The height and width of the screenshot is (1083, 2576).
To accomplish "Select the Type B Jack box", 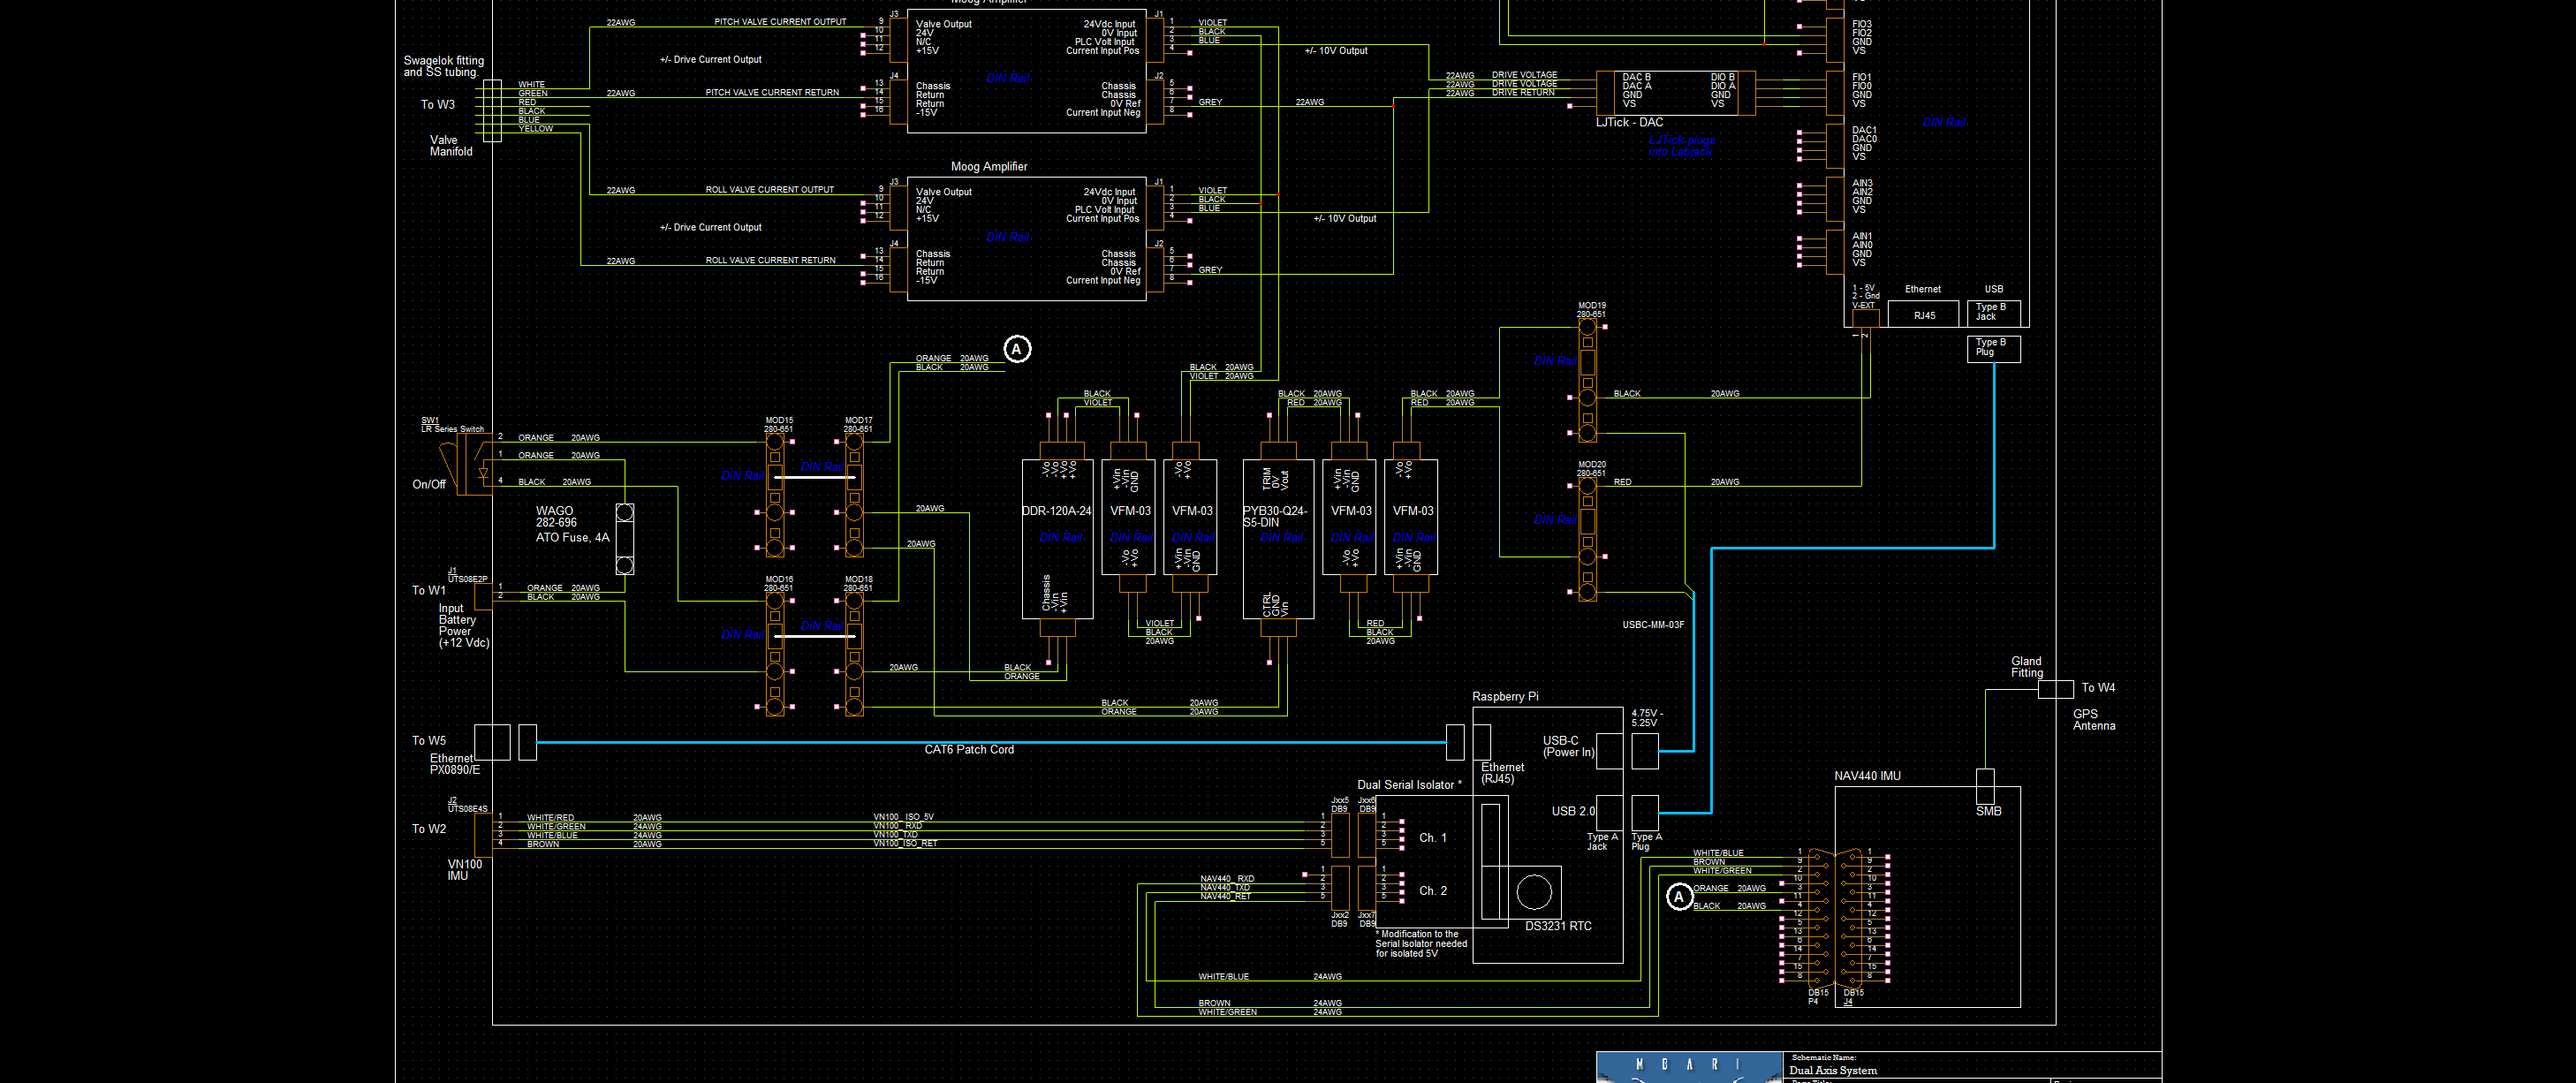I will (1994, 313).
